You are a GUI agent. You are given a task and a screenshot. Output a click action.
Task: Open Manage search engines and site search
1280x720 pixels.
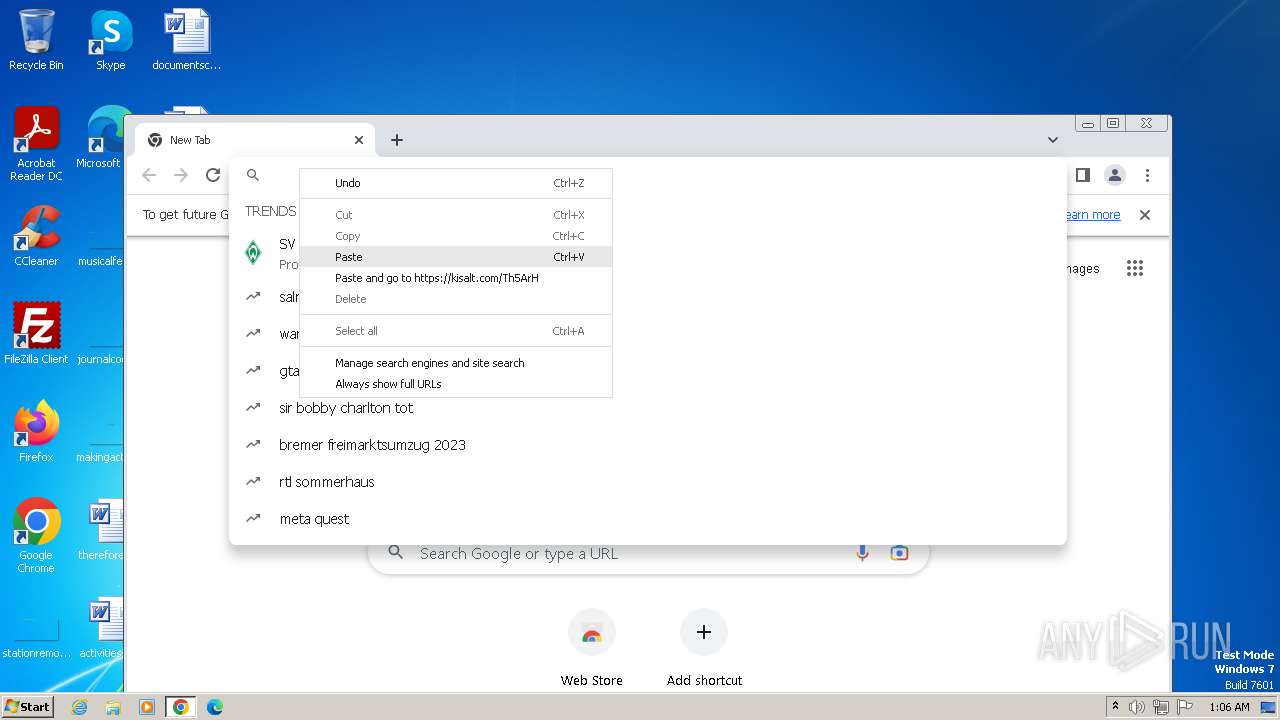(456, 363)
